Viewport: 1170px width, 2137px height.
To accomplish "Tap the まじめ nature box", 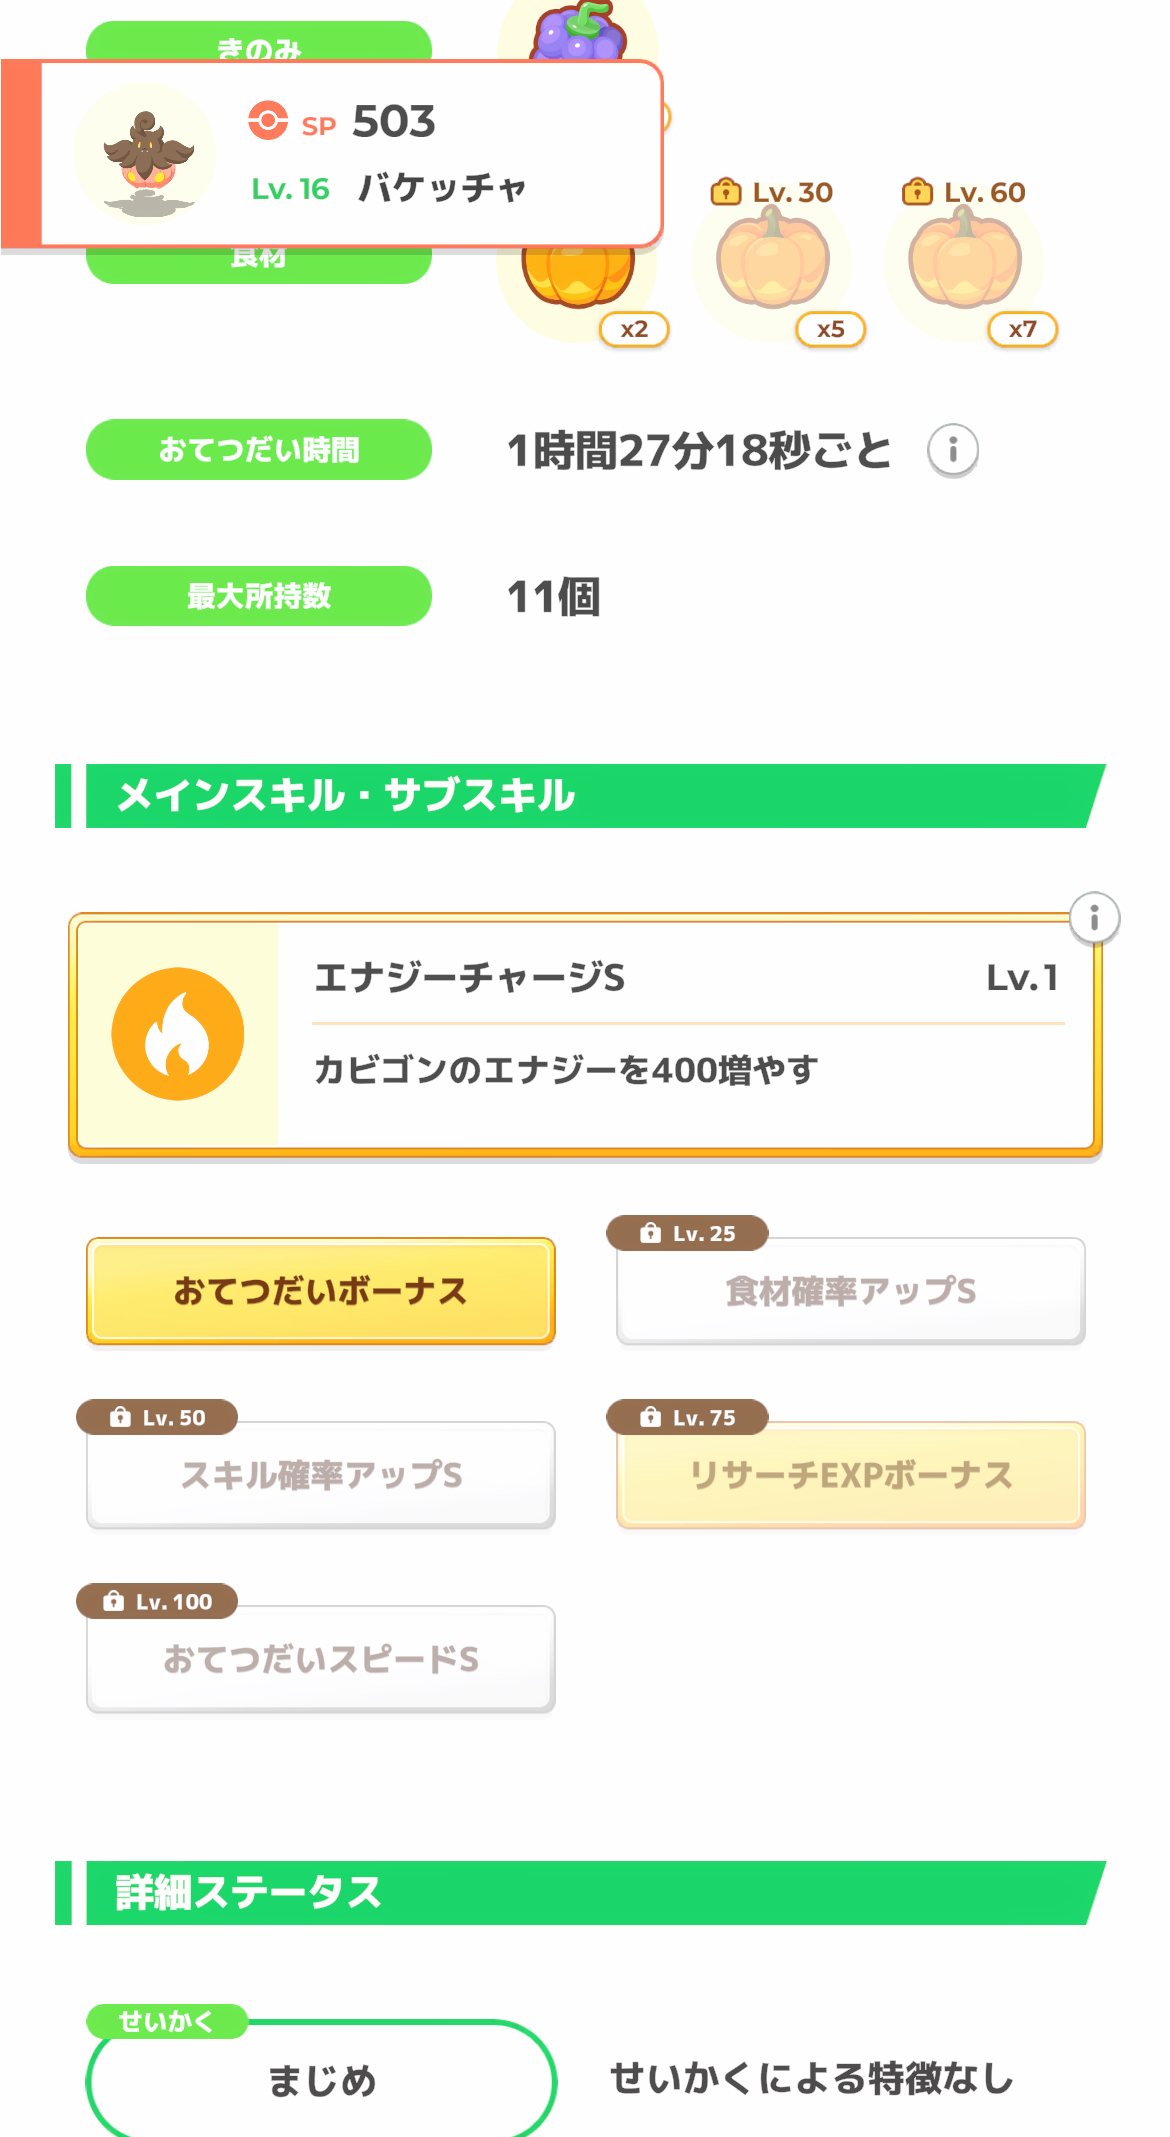I will pos(321,2080).
